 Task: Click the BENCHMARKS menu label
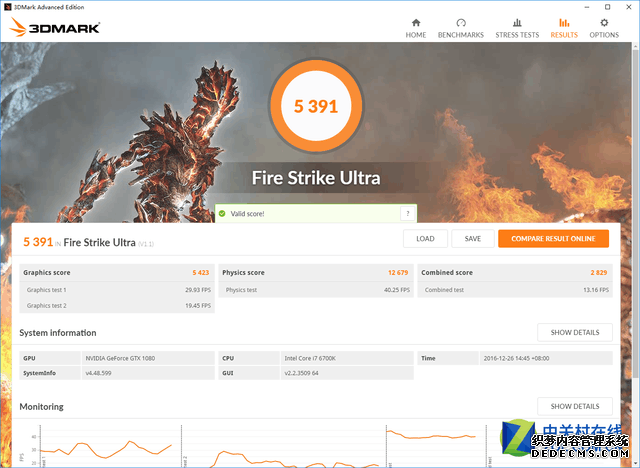461,35
